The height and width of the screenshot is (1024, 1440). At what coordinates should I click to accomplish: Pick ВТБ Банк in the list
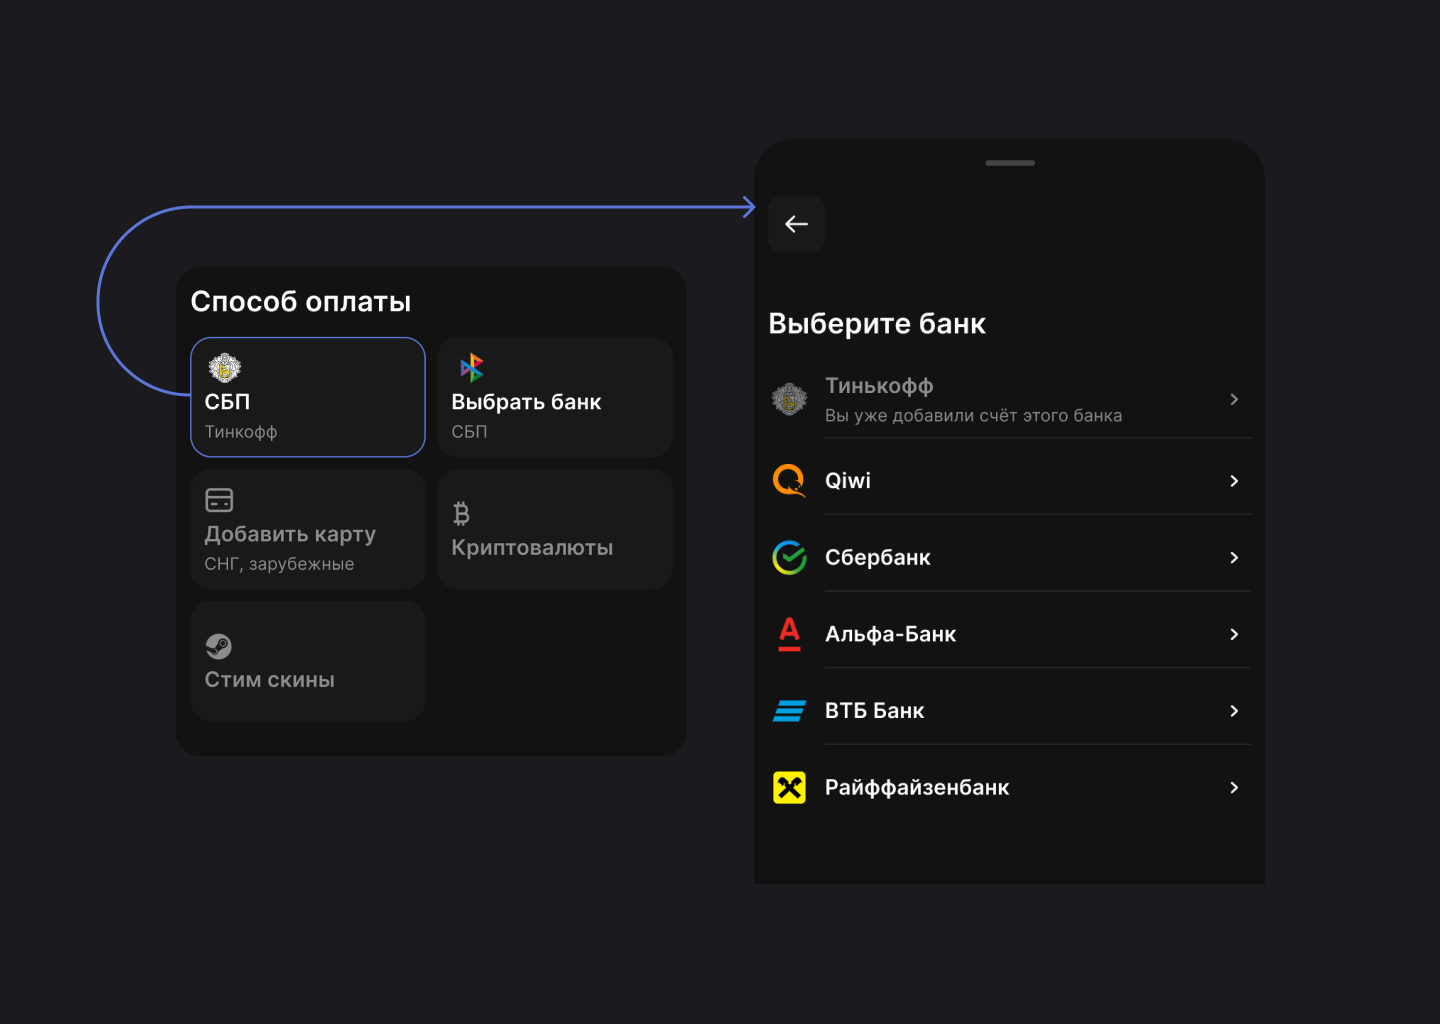pyautogui.click(x=875, y=711)
